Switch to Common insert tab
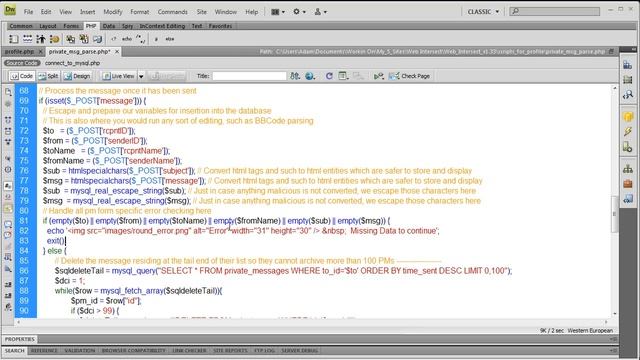Image resolution: width=640 pixels, height=360 pixels. [x=21, y=26]
